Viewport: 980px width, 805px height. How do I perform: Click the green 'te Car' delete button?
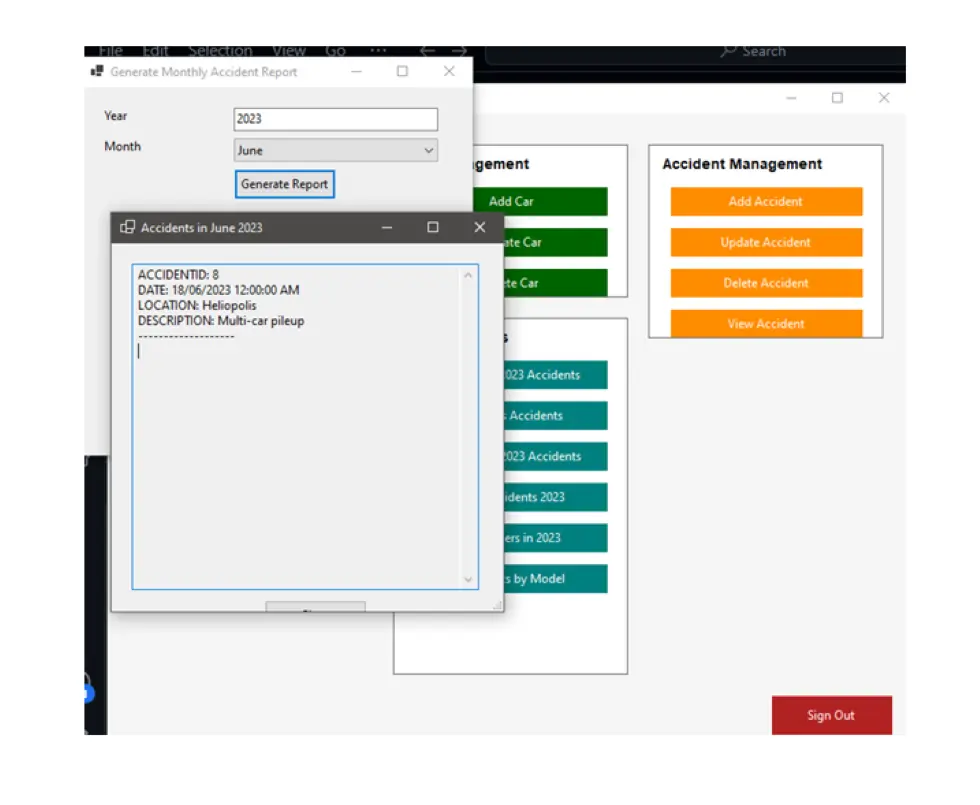coord(555,282)
